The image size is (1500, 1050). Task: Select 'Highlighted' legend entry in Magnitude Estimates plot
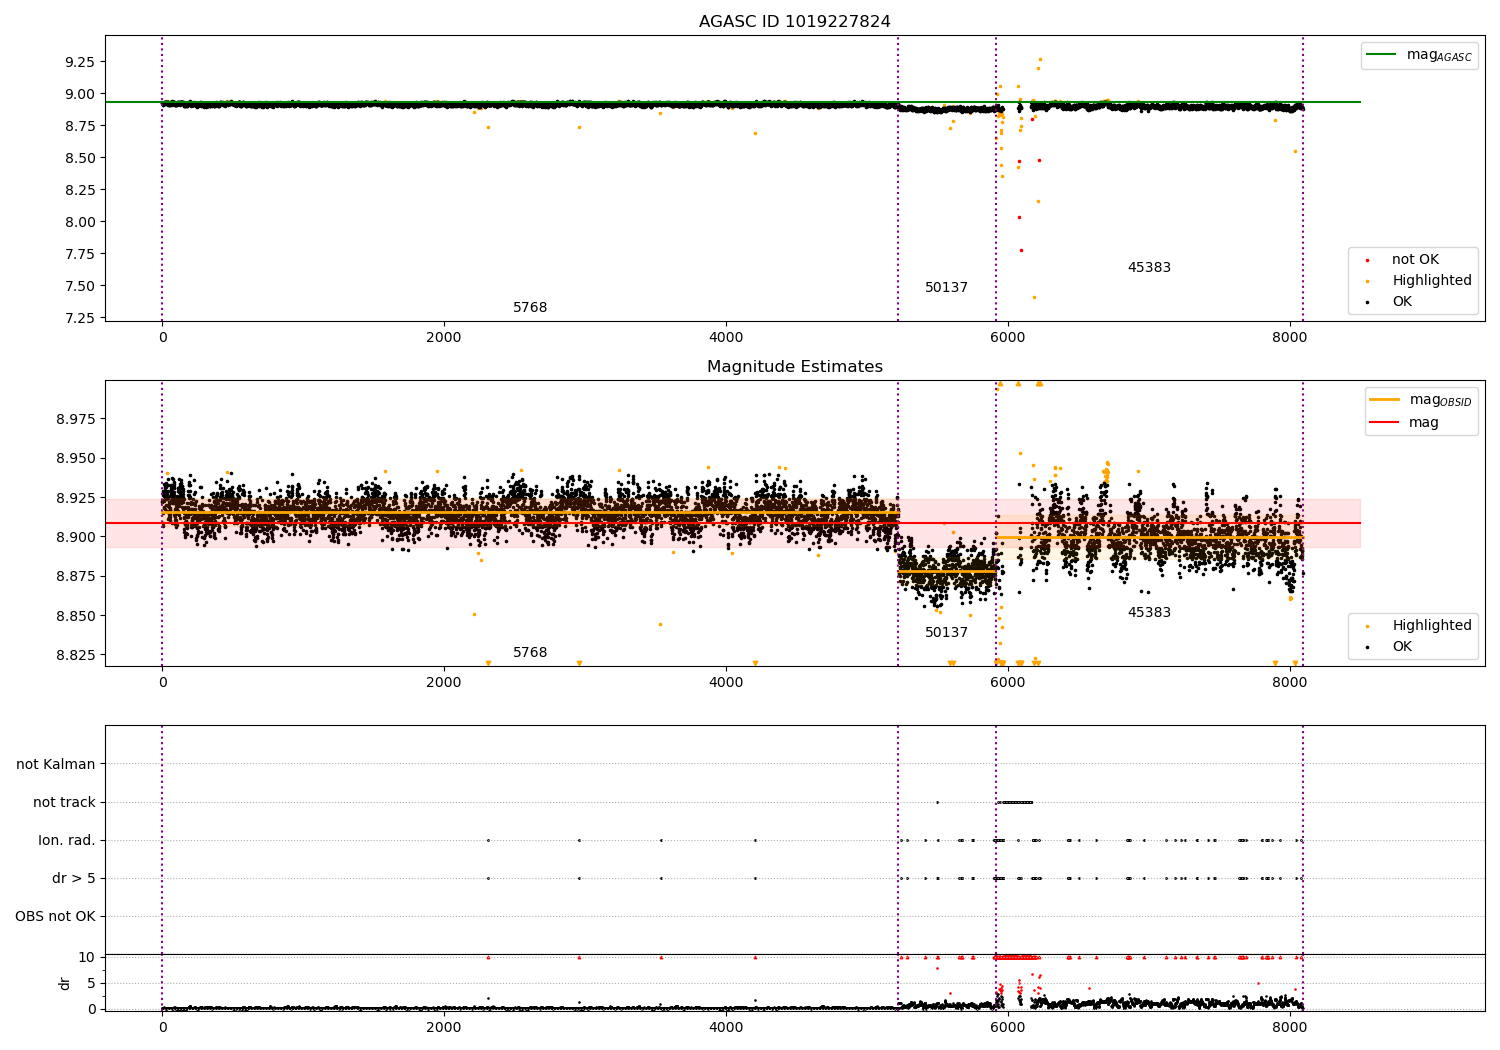[1431, 626]
